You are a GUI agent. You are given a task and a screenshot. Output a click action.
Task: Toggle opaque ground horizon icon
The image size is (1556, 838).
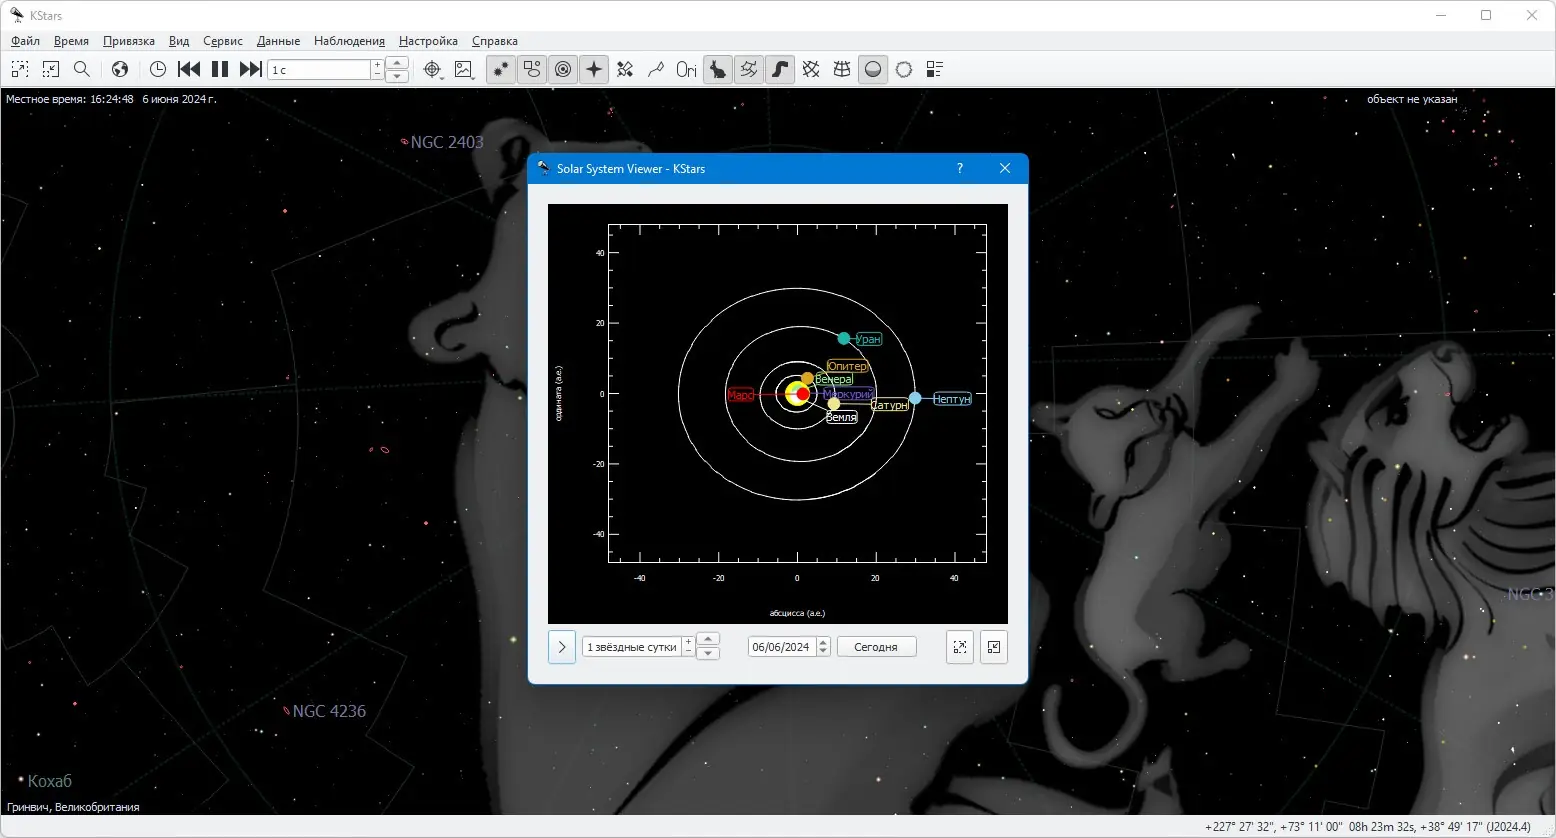point(873,69)
